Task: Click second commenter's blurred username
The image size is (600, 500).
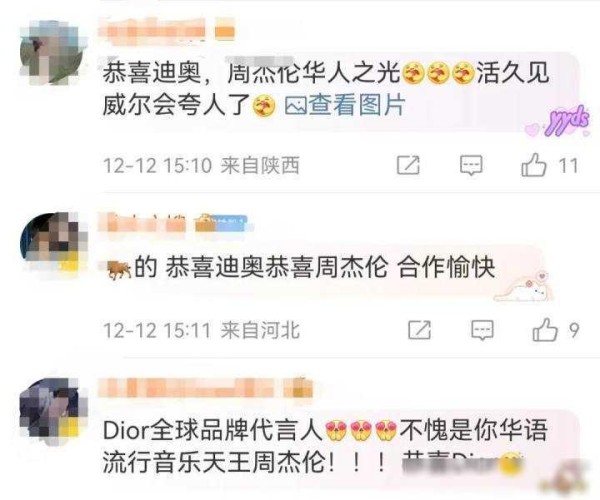Action: tap(142, 222)
